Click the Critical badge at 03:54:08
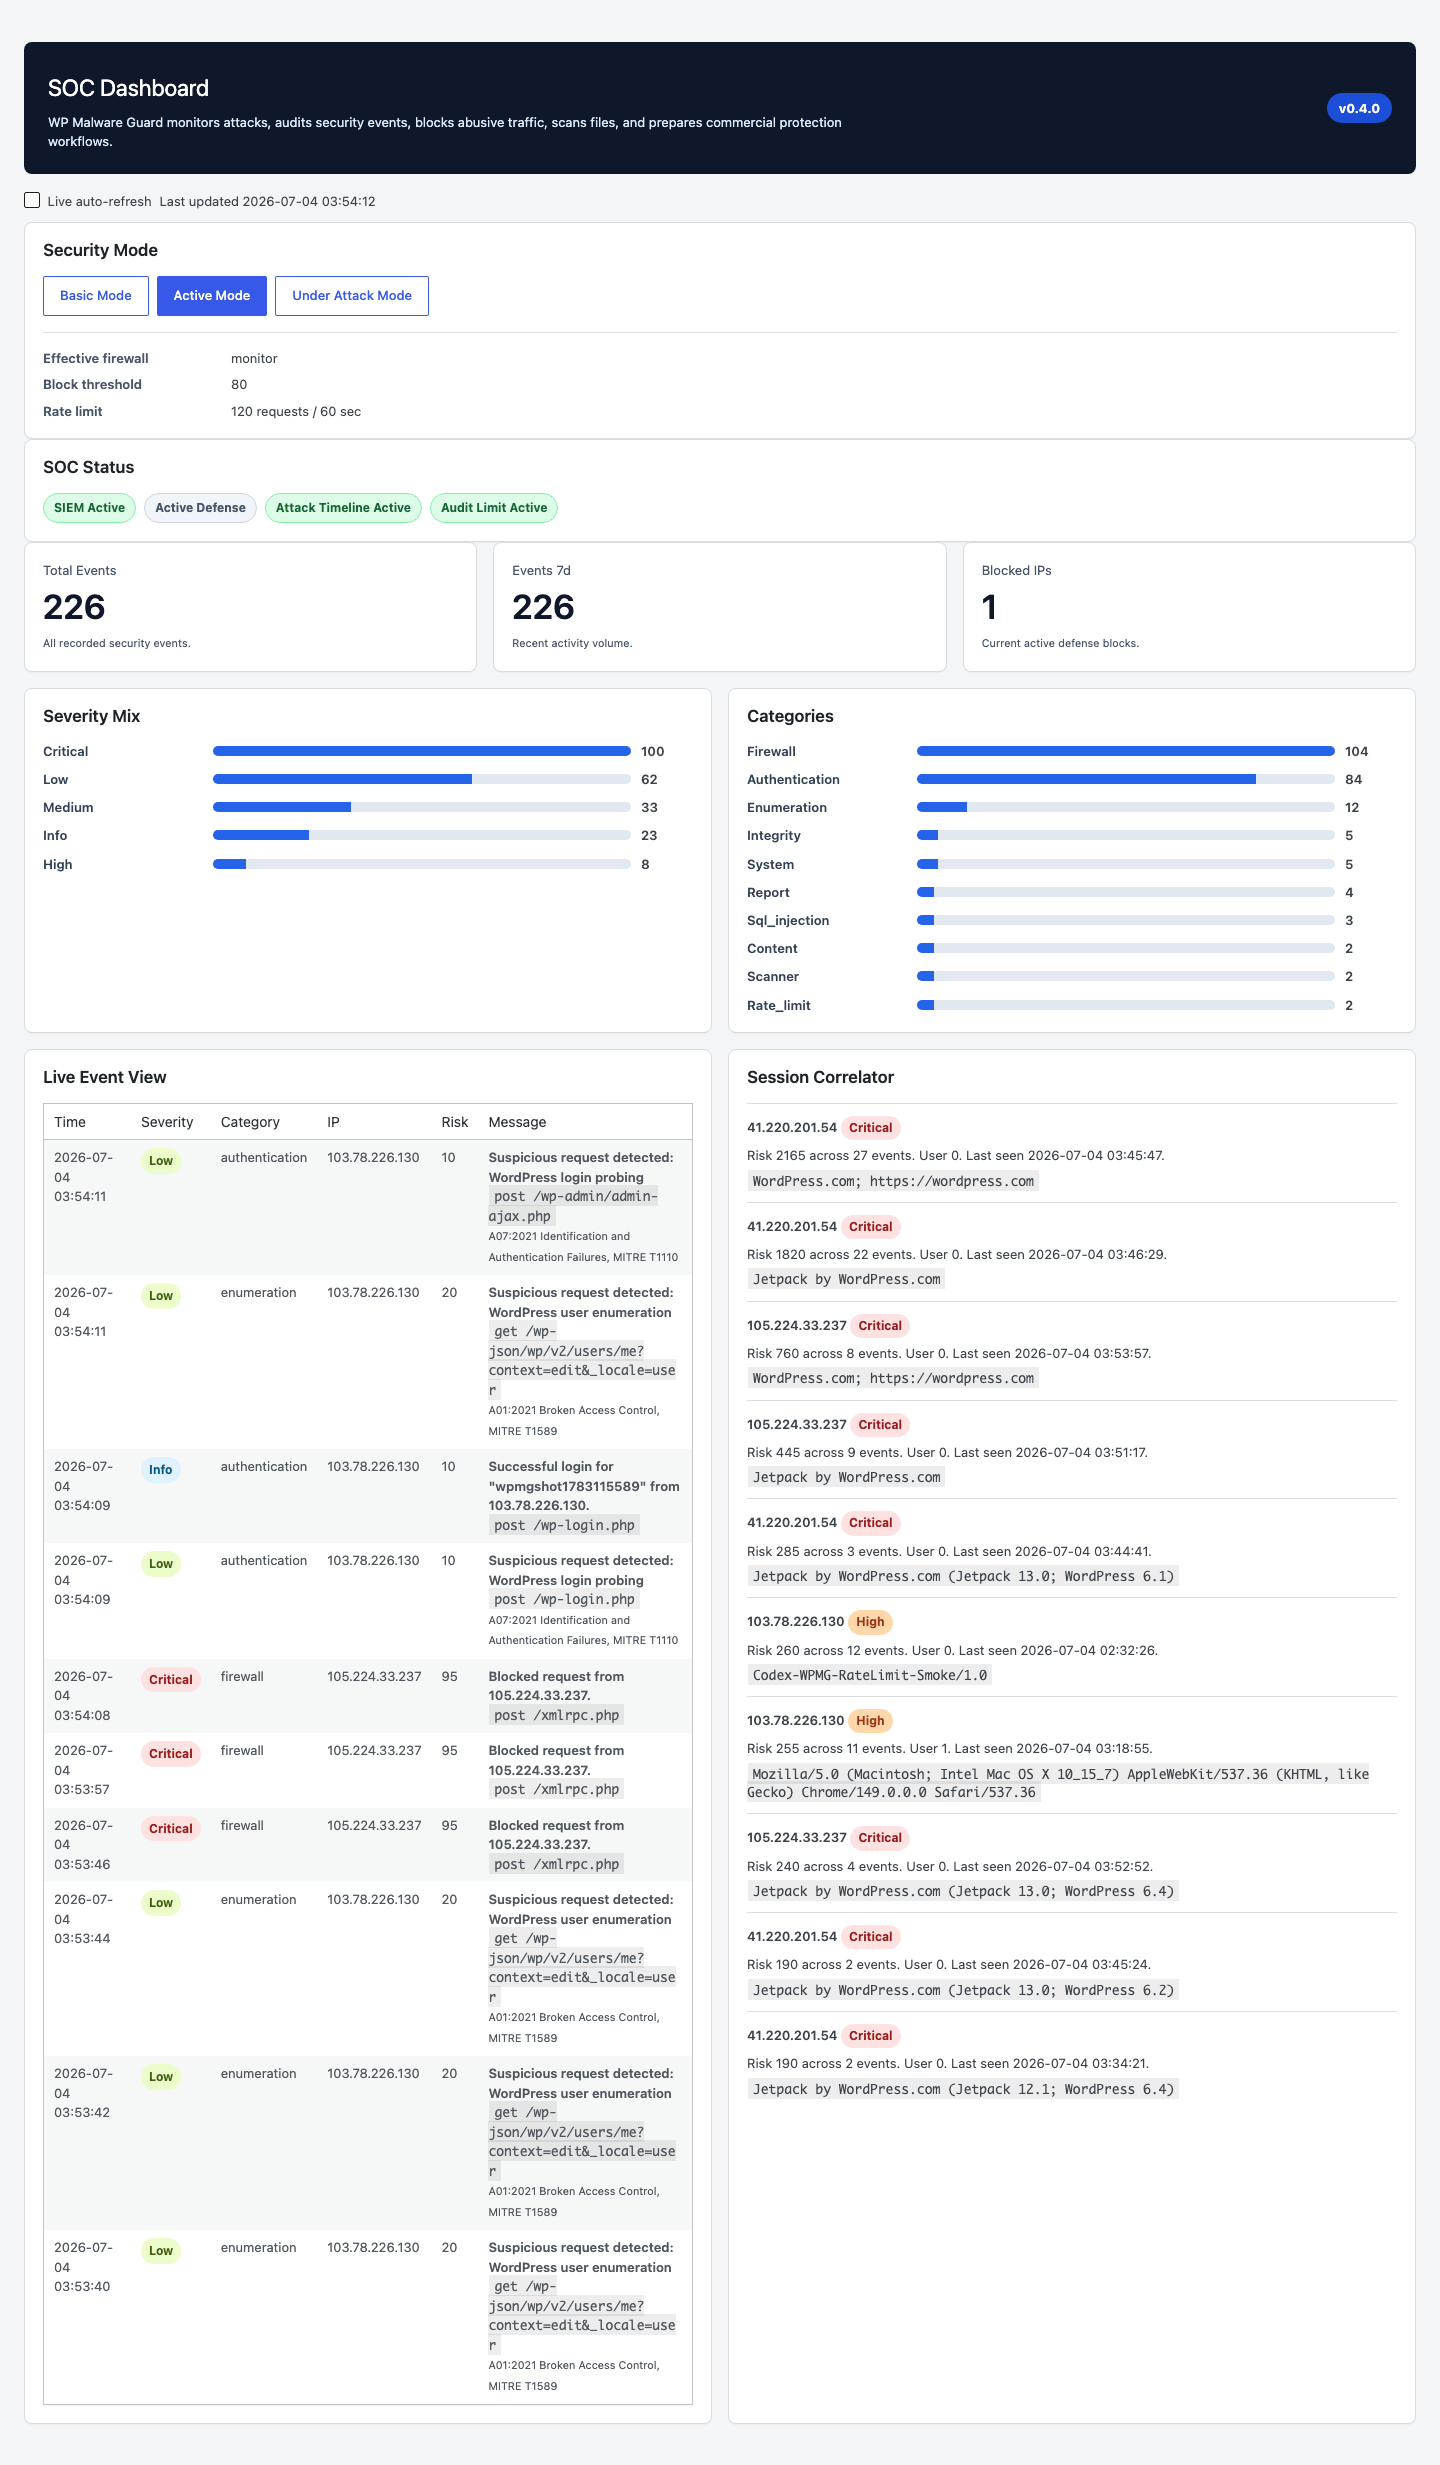This screenshot has width=1440, height=2465. (171, 1680)
